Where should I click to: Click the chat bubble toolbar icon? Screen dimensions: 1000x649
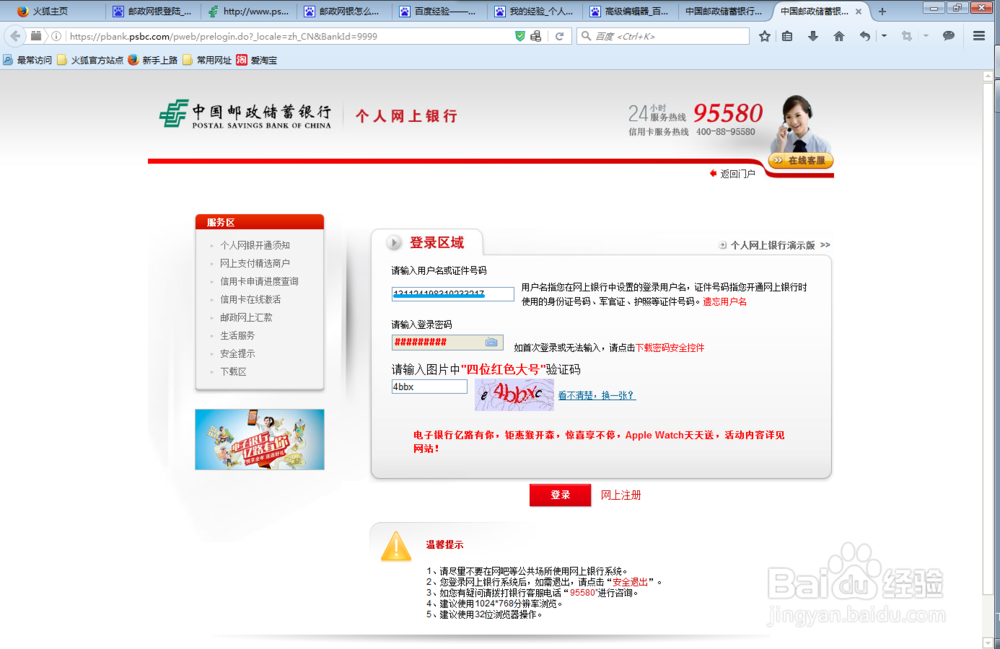click(948, 36)
